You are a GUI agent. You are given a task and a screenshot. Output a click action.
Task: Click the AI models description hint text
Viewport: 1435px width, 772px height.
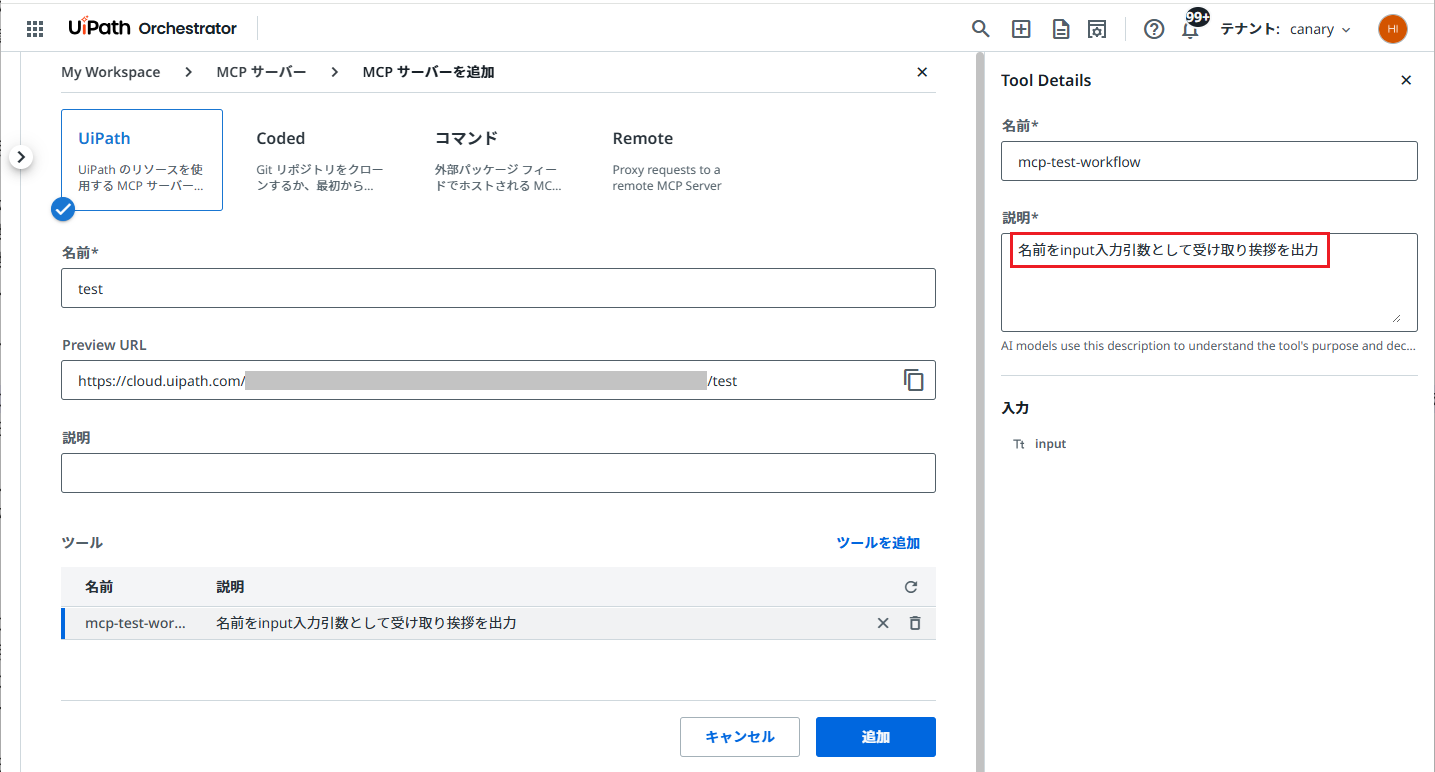[x=1208, y=346]
